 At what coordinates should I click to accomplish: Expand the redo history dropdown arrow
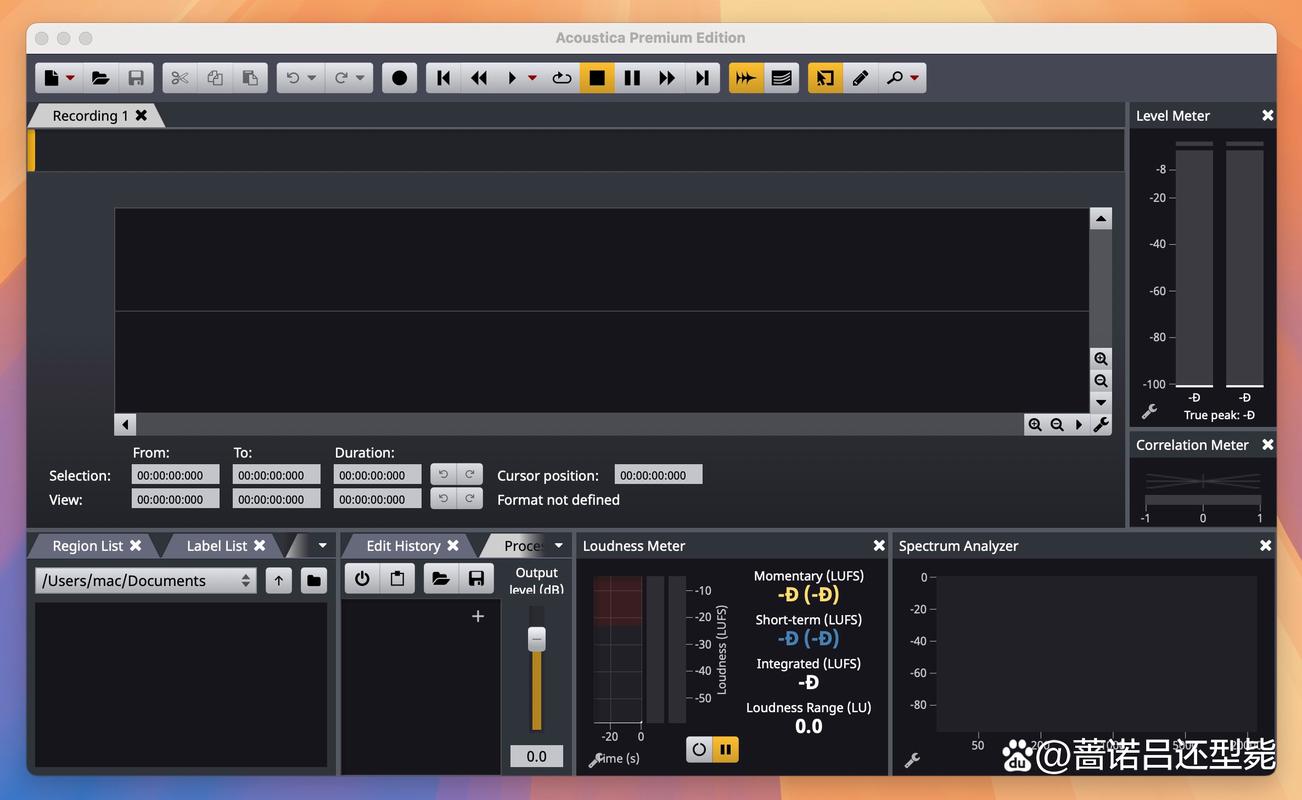tap(360, 78)
